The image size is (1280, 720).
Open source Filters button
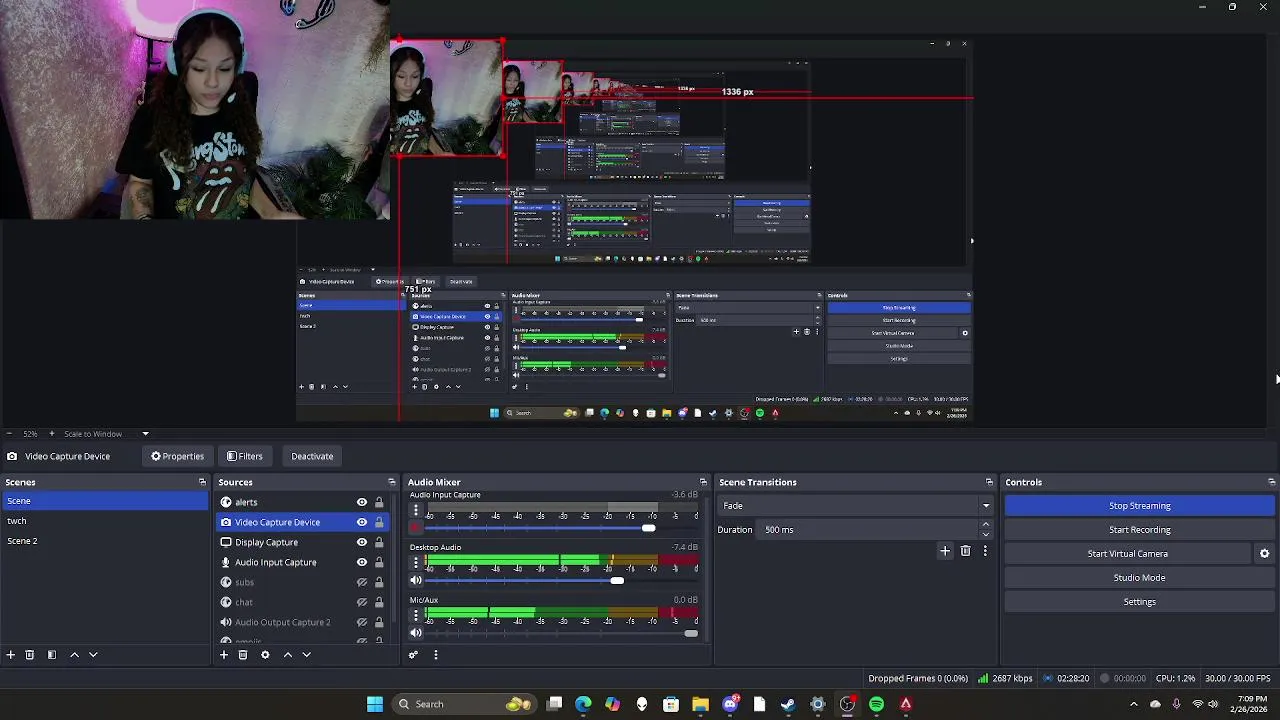click(x=245, y=456)
